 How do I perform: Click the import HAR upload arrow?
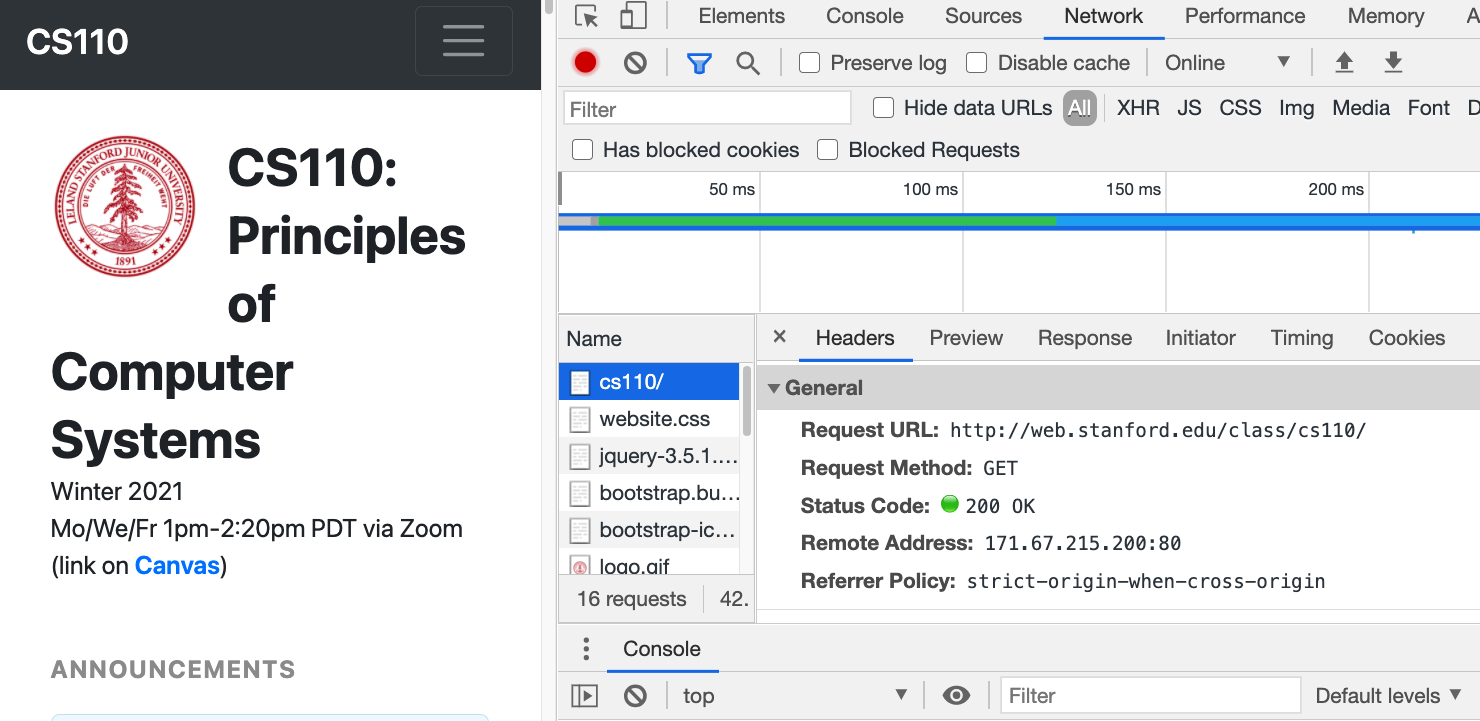1345,63
